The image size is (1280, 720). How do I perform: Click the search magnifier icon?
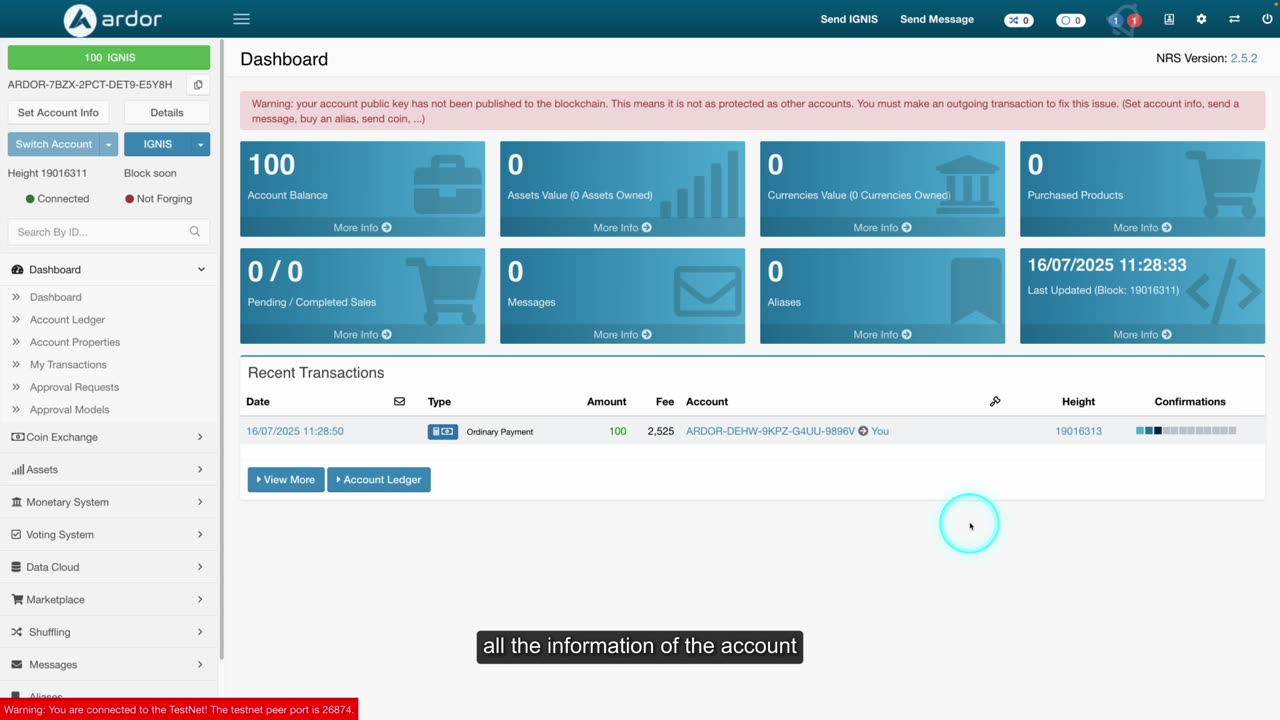click(195, 231)
